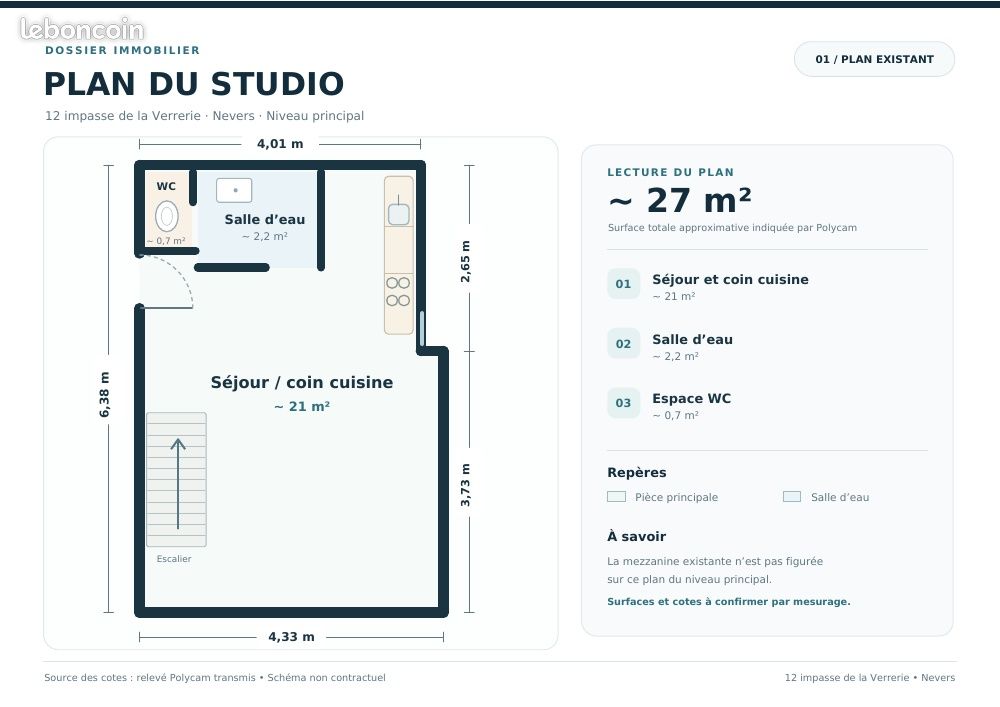Click the Salle d'eau legend swatch under Repères
Image resolution: width=1000 pixels, height=707 pixels.
point(791,497)
